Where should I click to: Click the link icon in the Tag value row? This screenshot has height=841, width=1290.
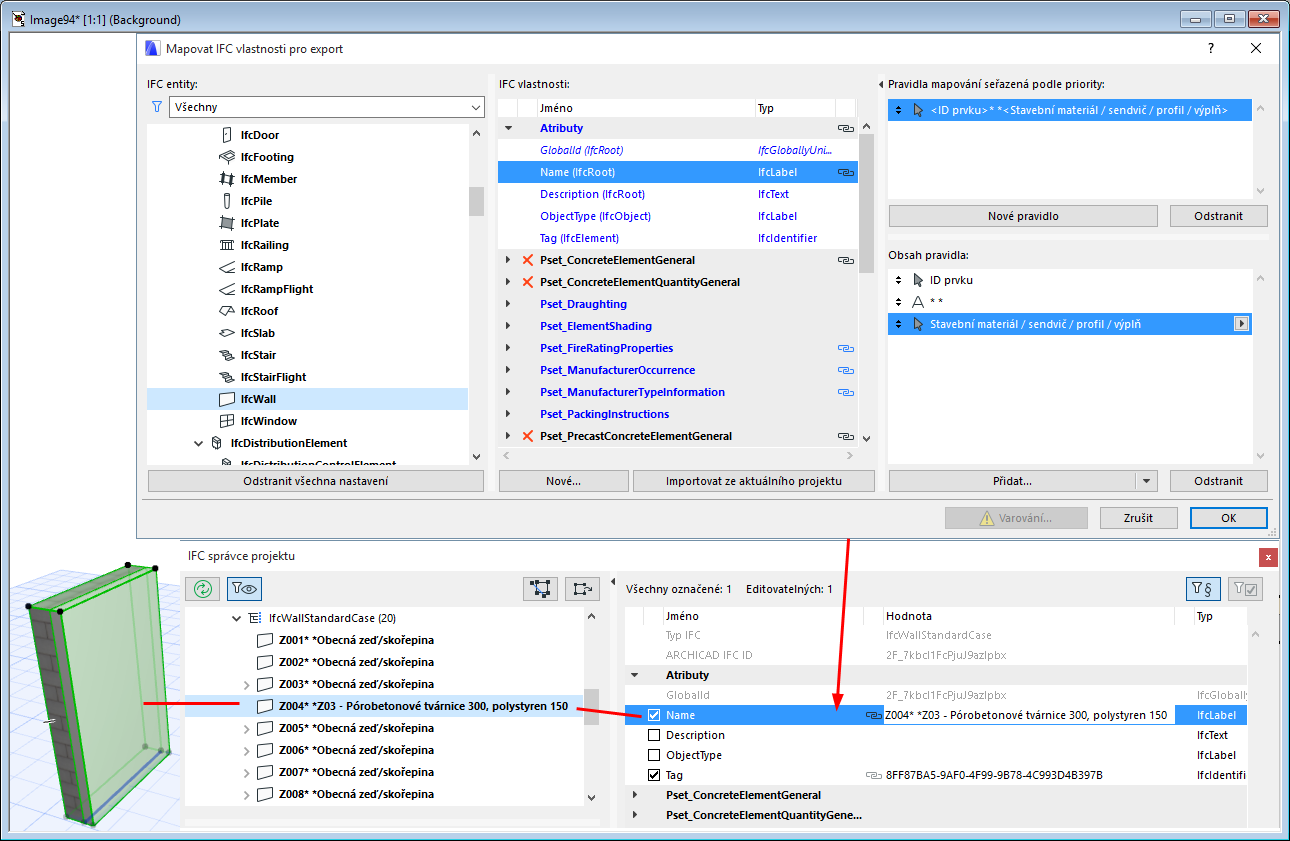[x=872, y=776]
